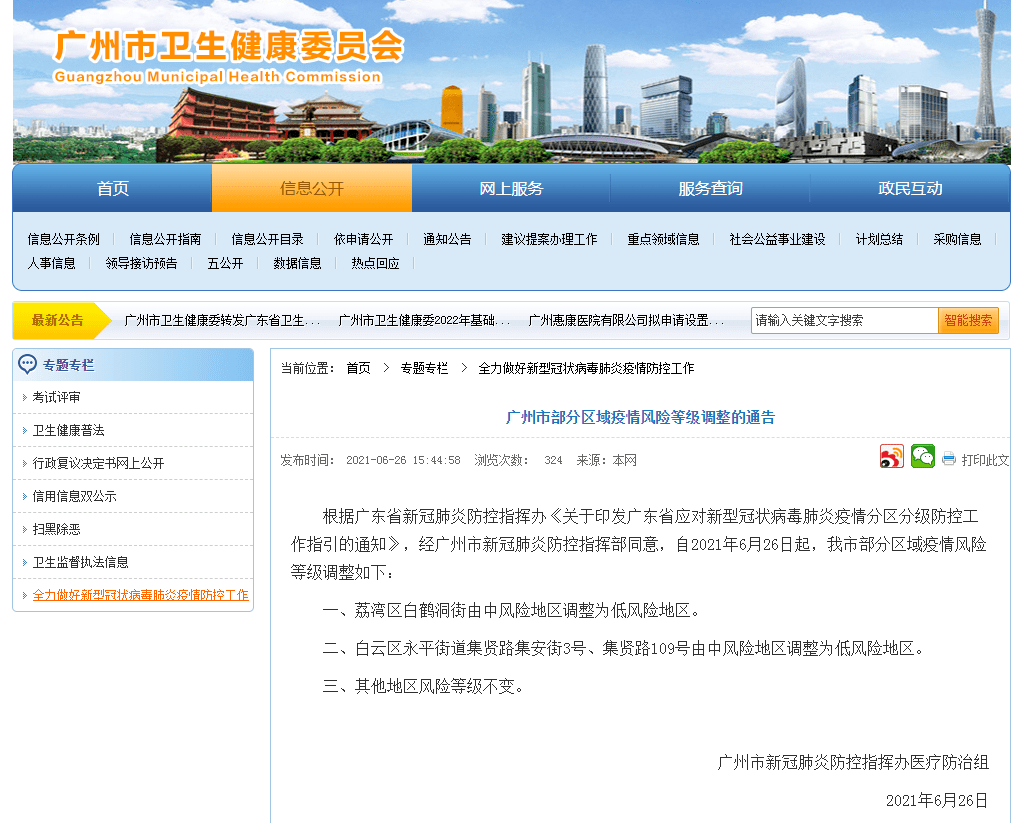The width and height of the screenshot is (1020, 823).
Task: Share the article via the WeChat icon
Action: pyautogui.click(x=923, y=455)
